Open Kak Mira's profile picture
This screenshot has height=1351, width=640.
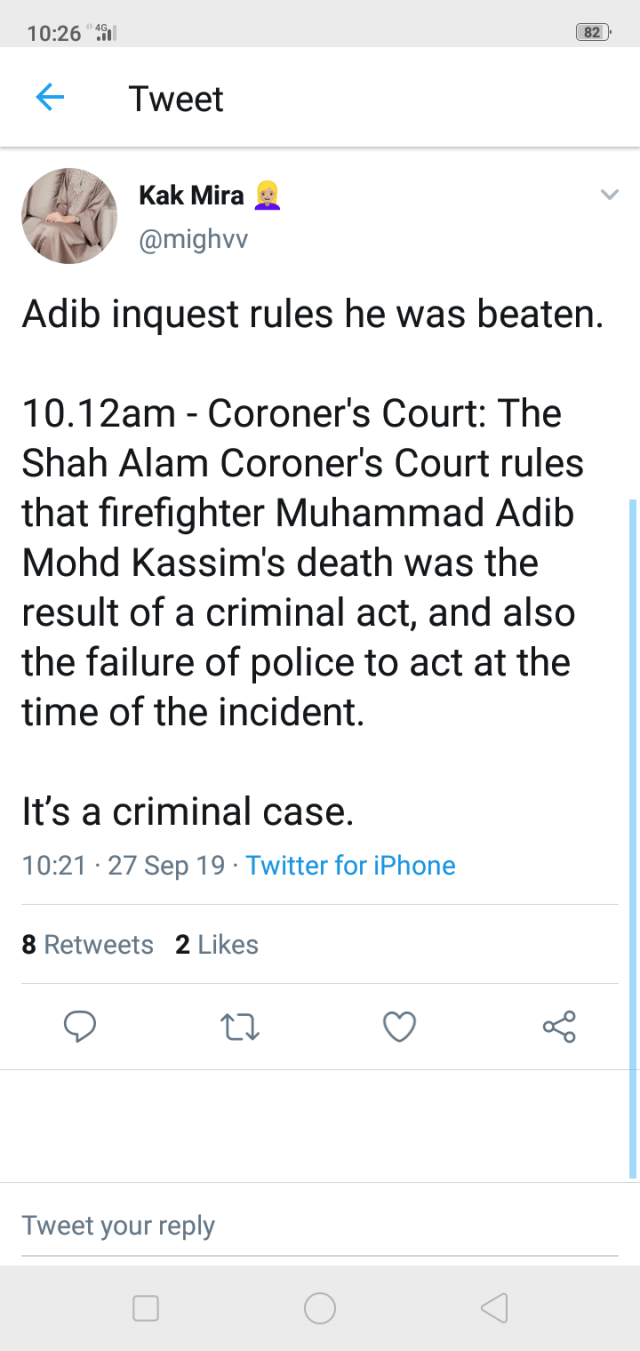click(x=70, y=216)
